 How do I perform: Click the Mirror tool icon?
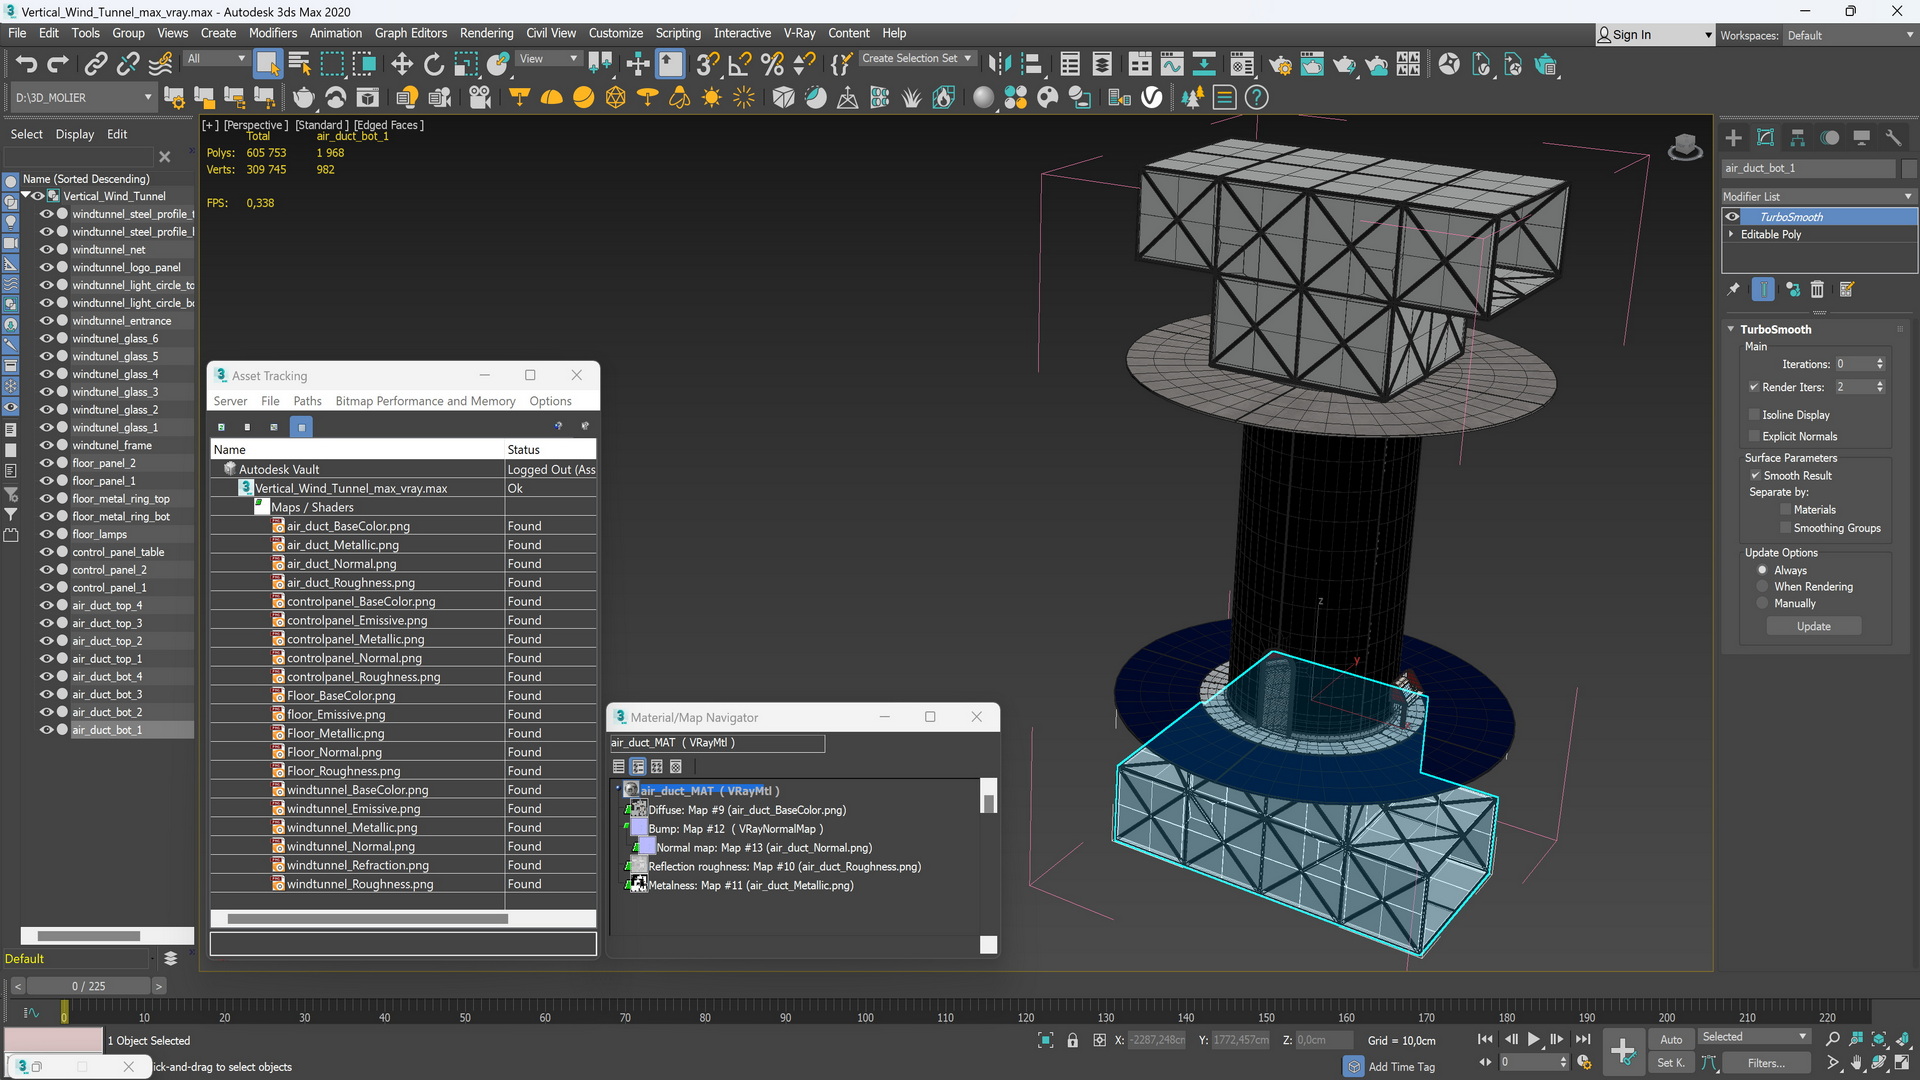click(998, 65)
